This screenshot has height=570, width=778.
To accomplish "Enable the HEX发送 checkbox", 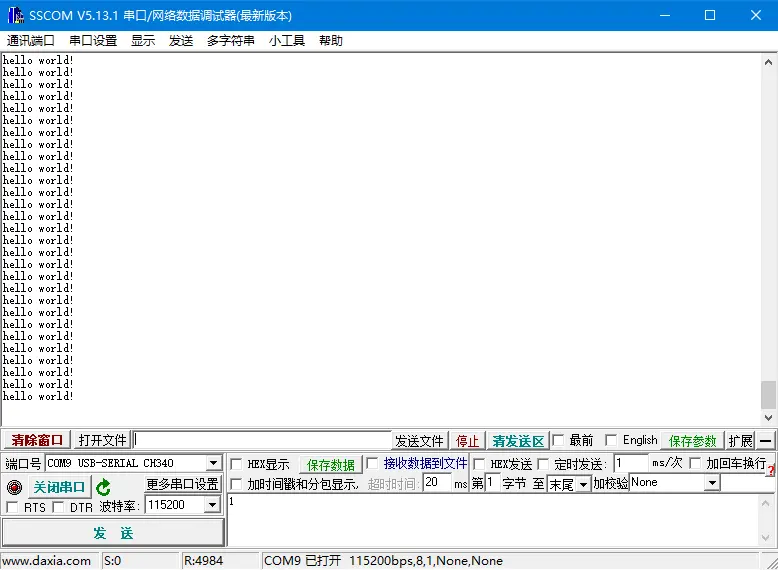I will 479,464.
